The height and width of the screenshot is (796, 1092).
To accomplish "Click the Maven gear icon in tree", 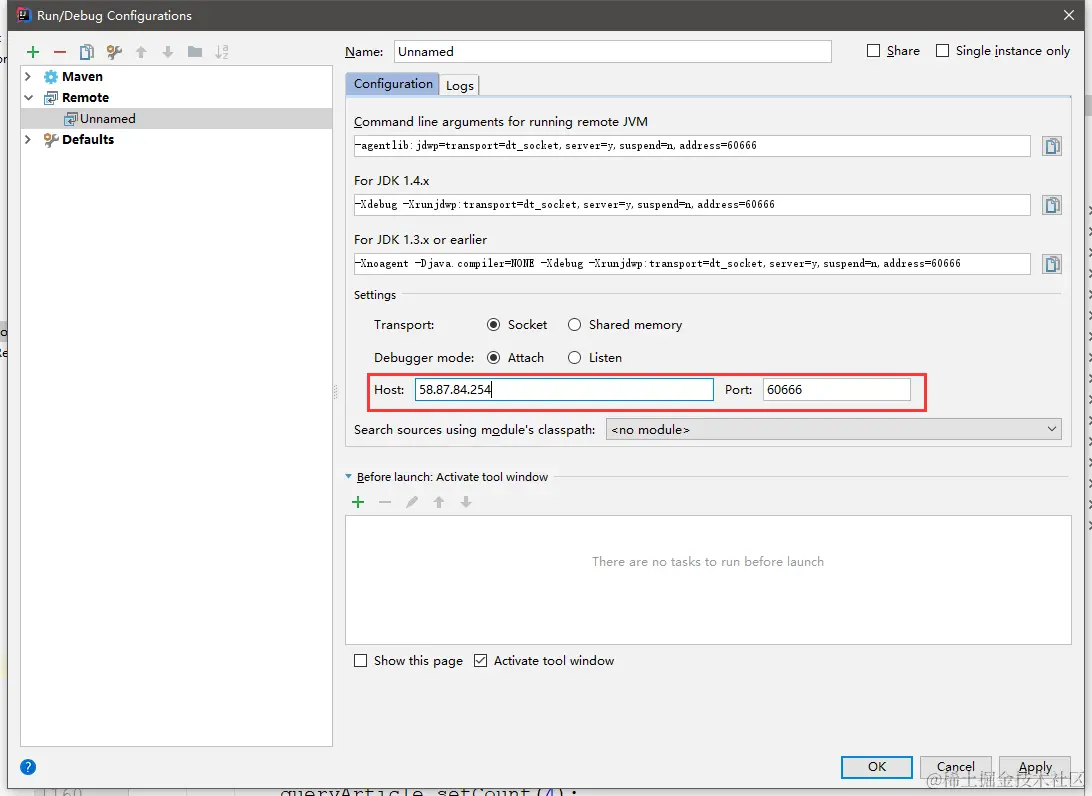I will click(51, 77).
